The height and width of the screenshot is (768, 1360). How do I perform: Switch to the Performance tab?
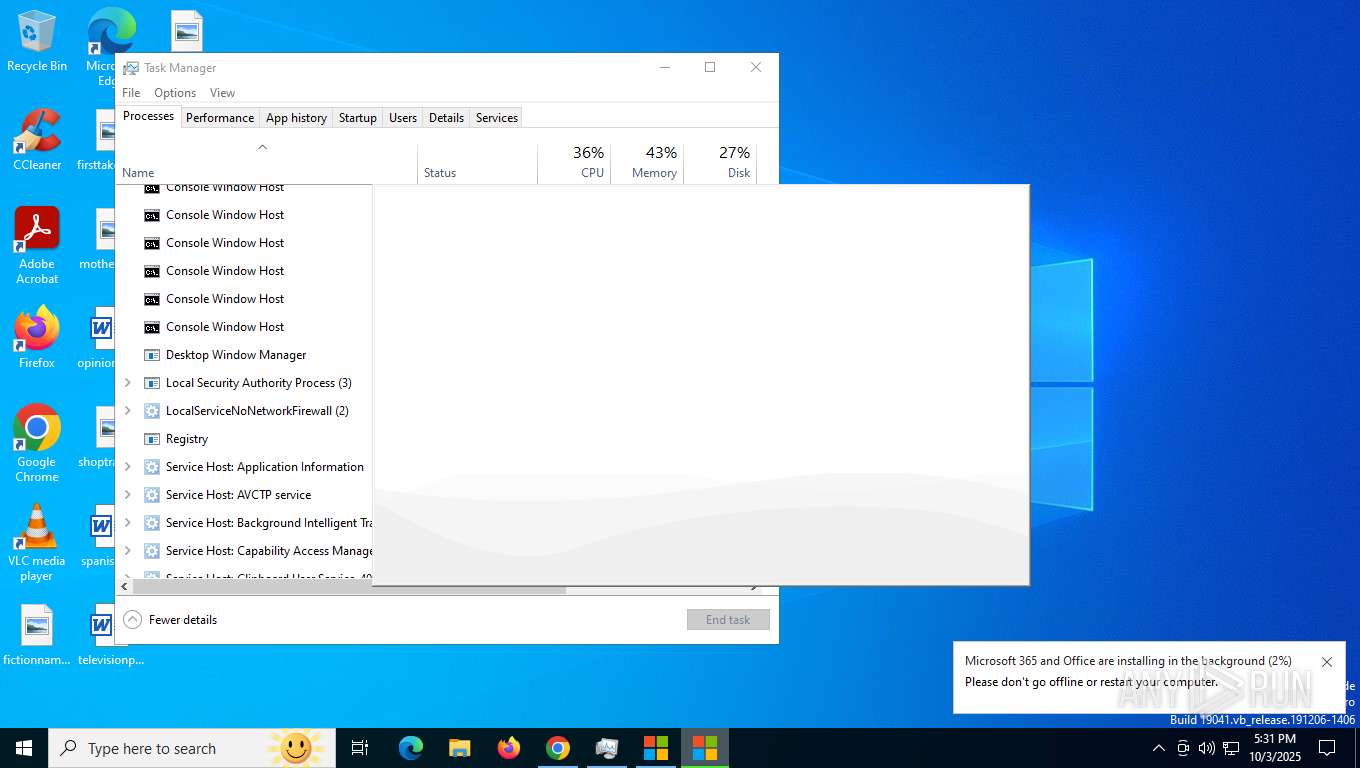(220, 118)
